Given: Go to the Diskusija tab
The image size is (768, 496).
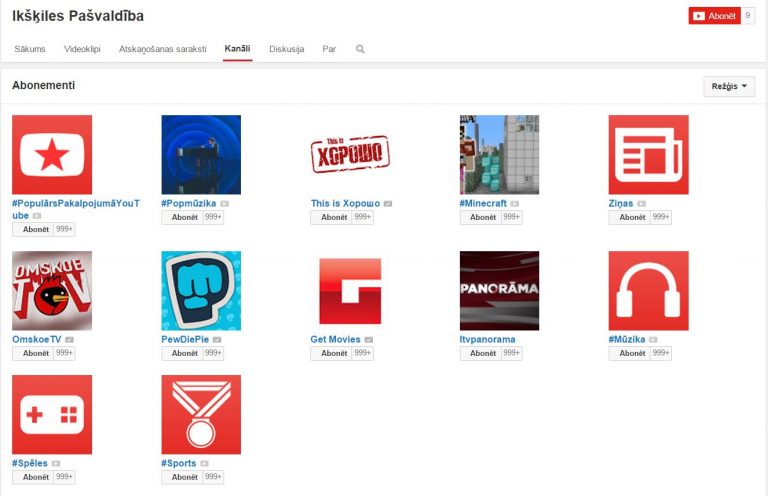Looking at the screenshot, I should click(x=287, y=49).
